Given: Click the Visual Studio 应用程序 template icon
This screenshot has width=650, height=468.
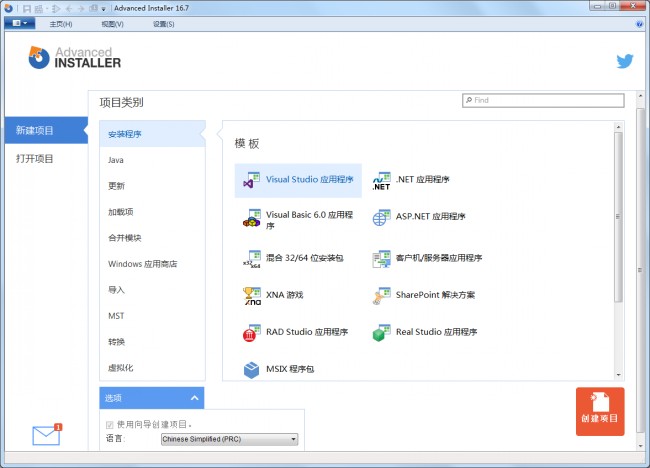Looking at the screenshot, I should point(251,180).
